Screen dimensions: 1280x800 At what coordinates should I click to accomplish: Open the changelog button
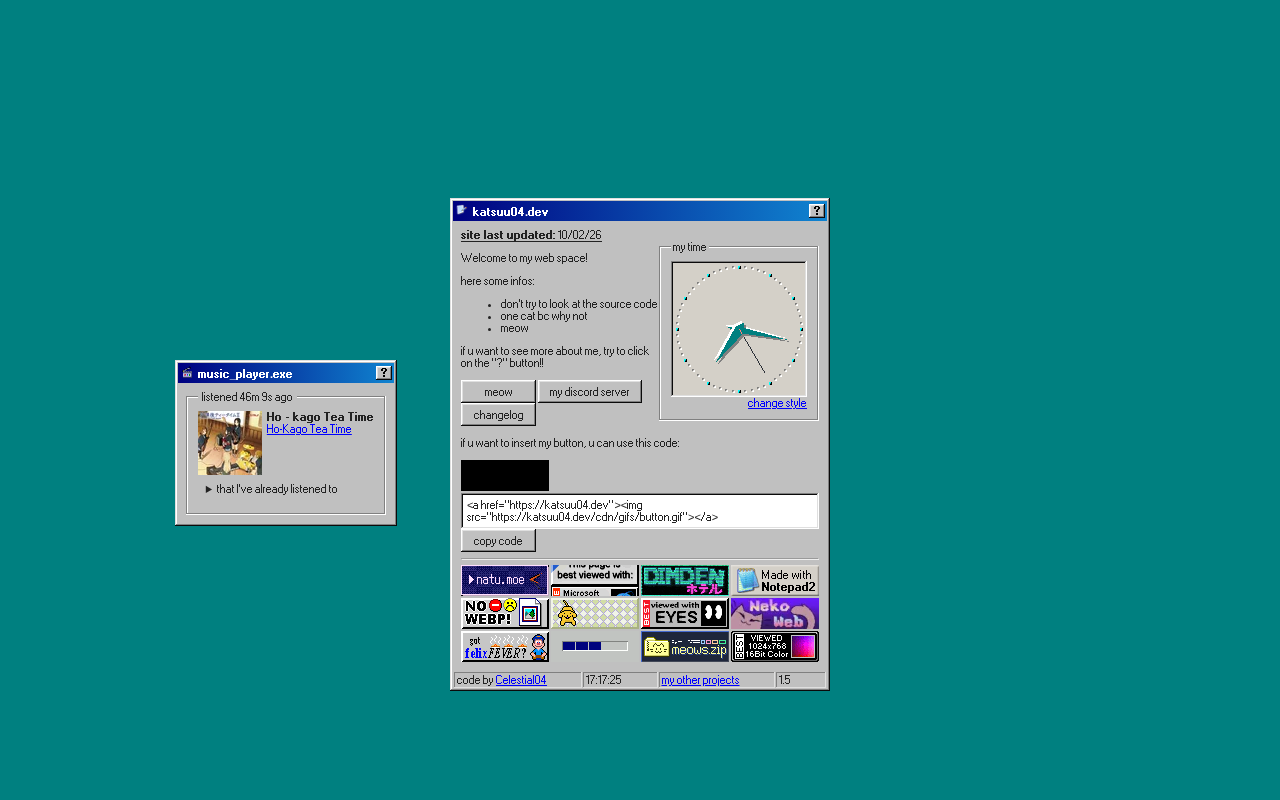pyautogui.click(x=498, y=415)
